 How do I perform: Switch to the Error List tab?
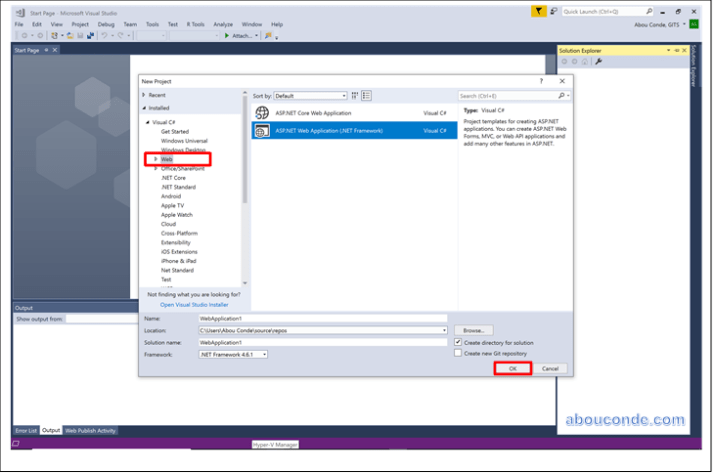(x=26, y=430)
